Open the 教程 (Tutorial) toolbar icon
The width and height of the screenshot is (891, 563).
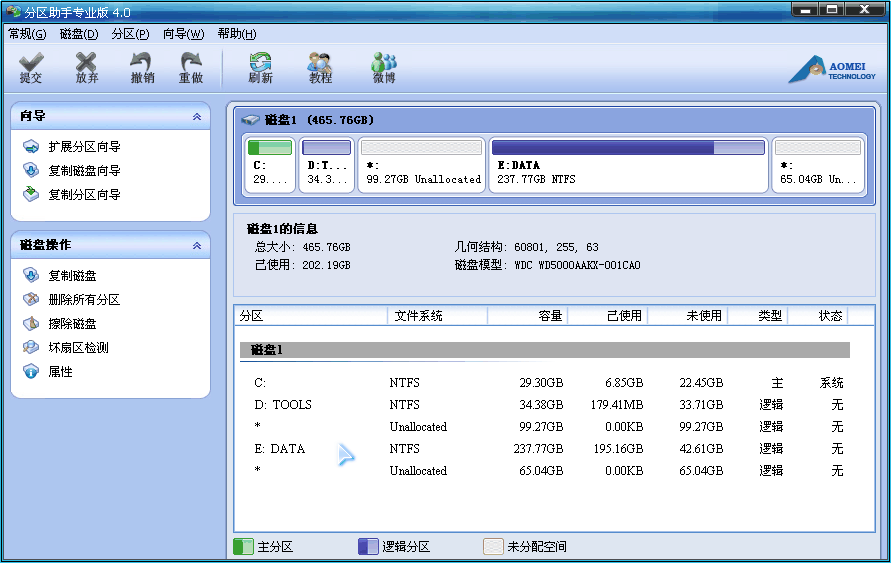320,68
